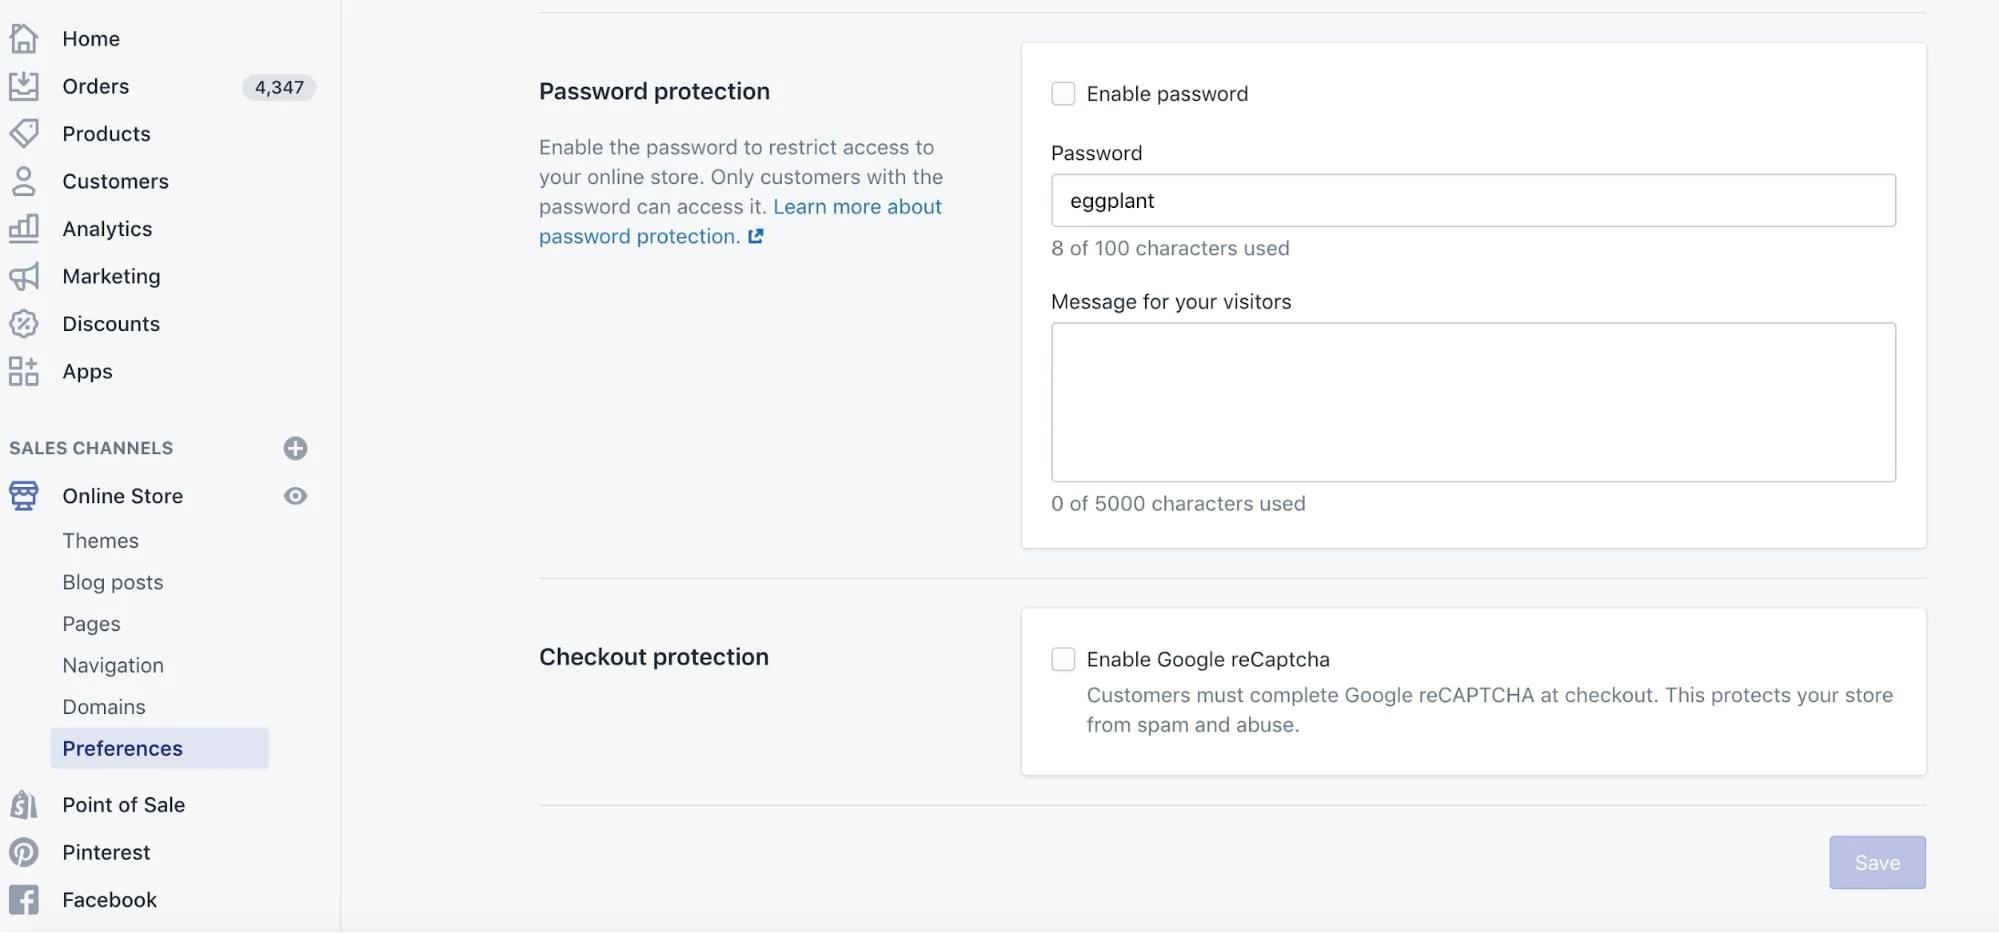
Task: Click the Home house icon
Action: 24,39
